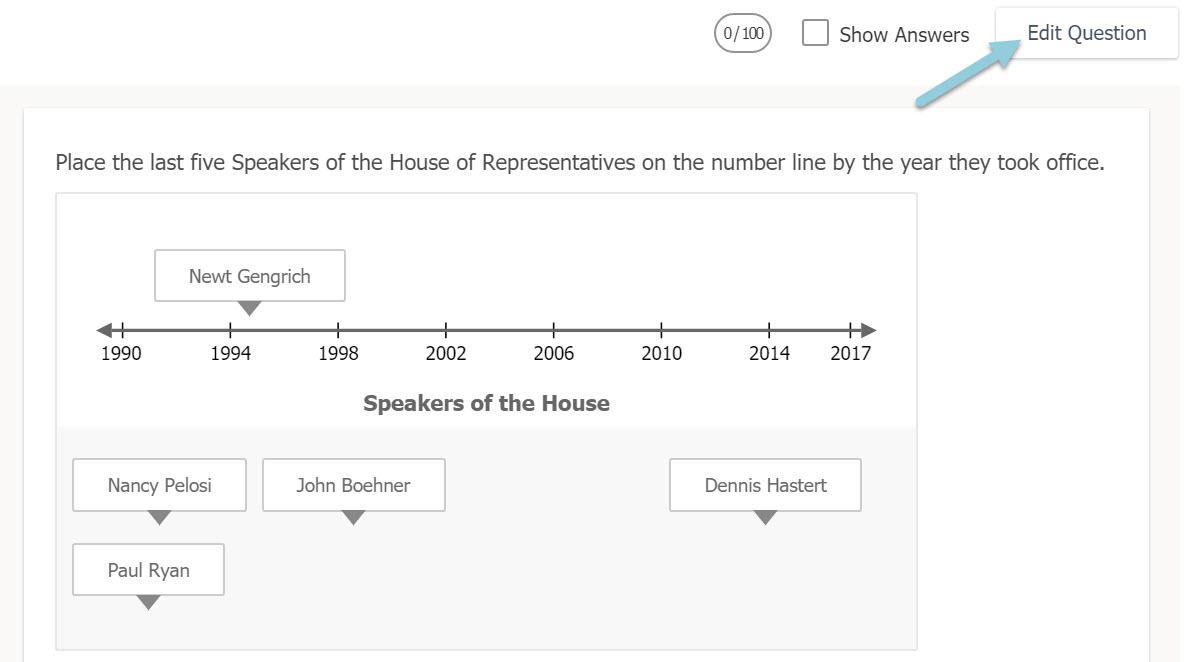The height and width of the screenshot is (662, 1186).
Task: Click the 2010 tick on number line
Action: point(662,330)
